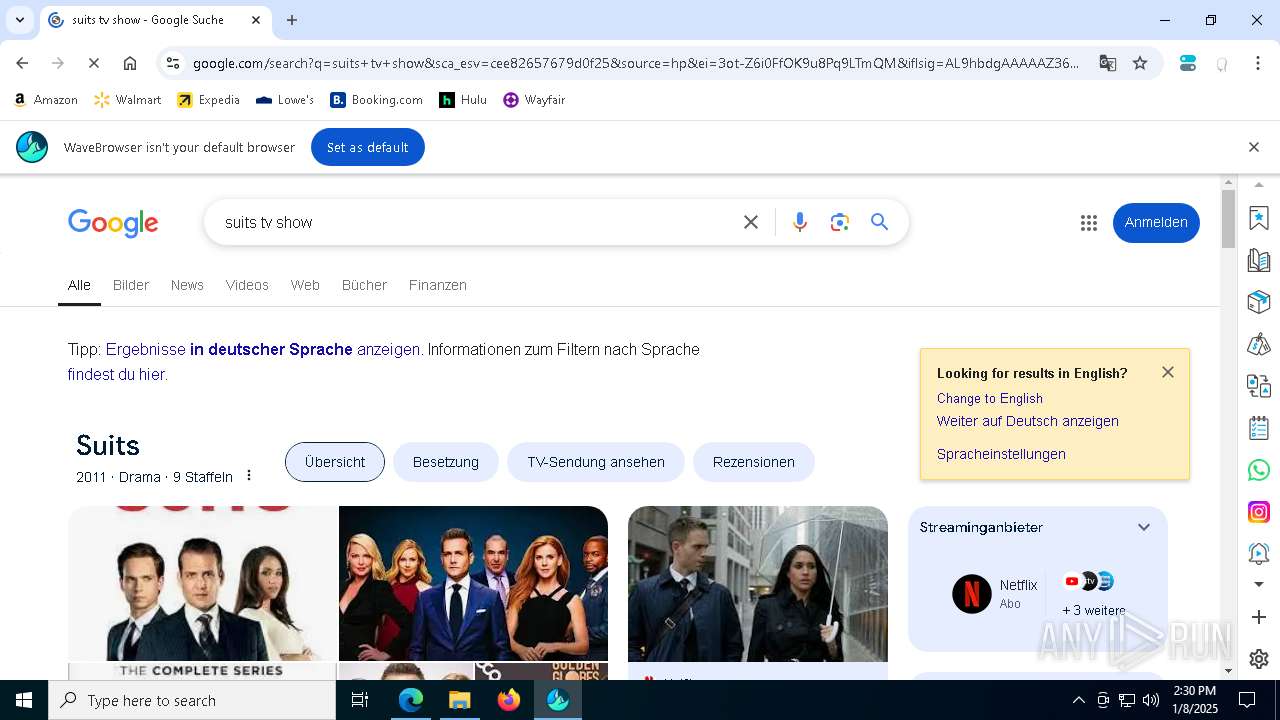View site information icon in address bar
This screenshot has width=1280, height=720.
coord(173,63)
